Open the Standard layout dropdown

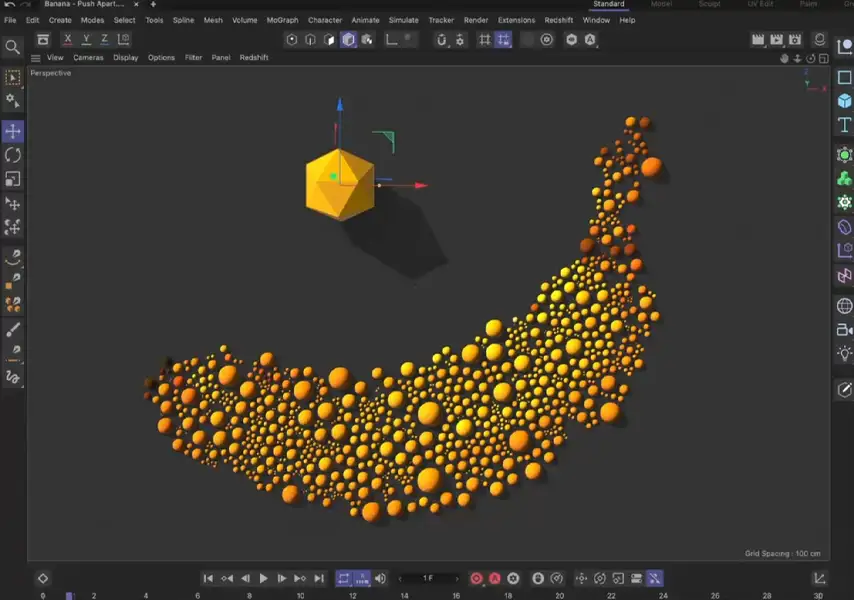pyautogui.click(x=609, y=4)
